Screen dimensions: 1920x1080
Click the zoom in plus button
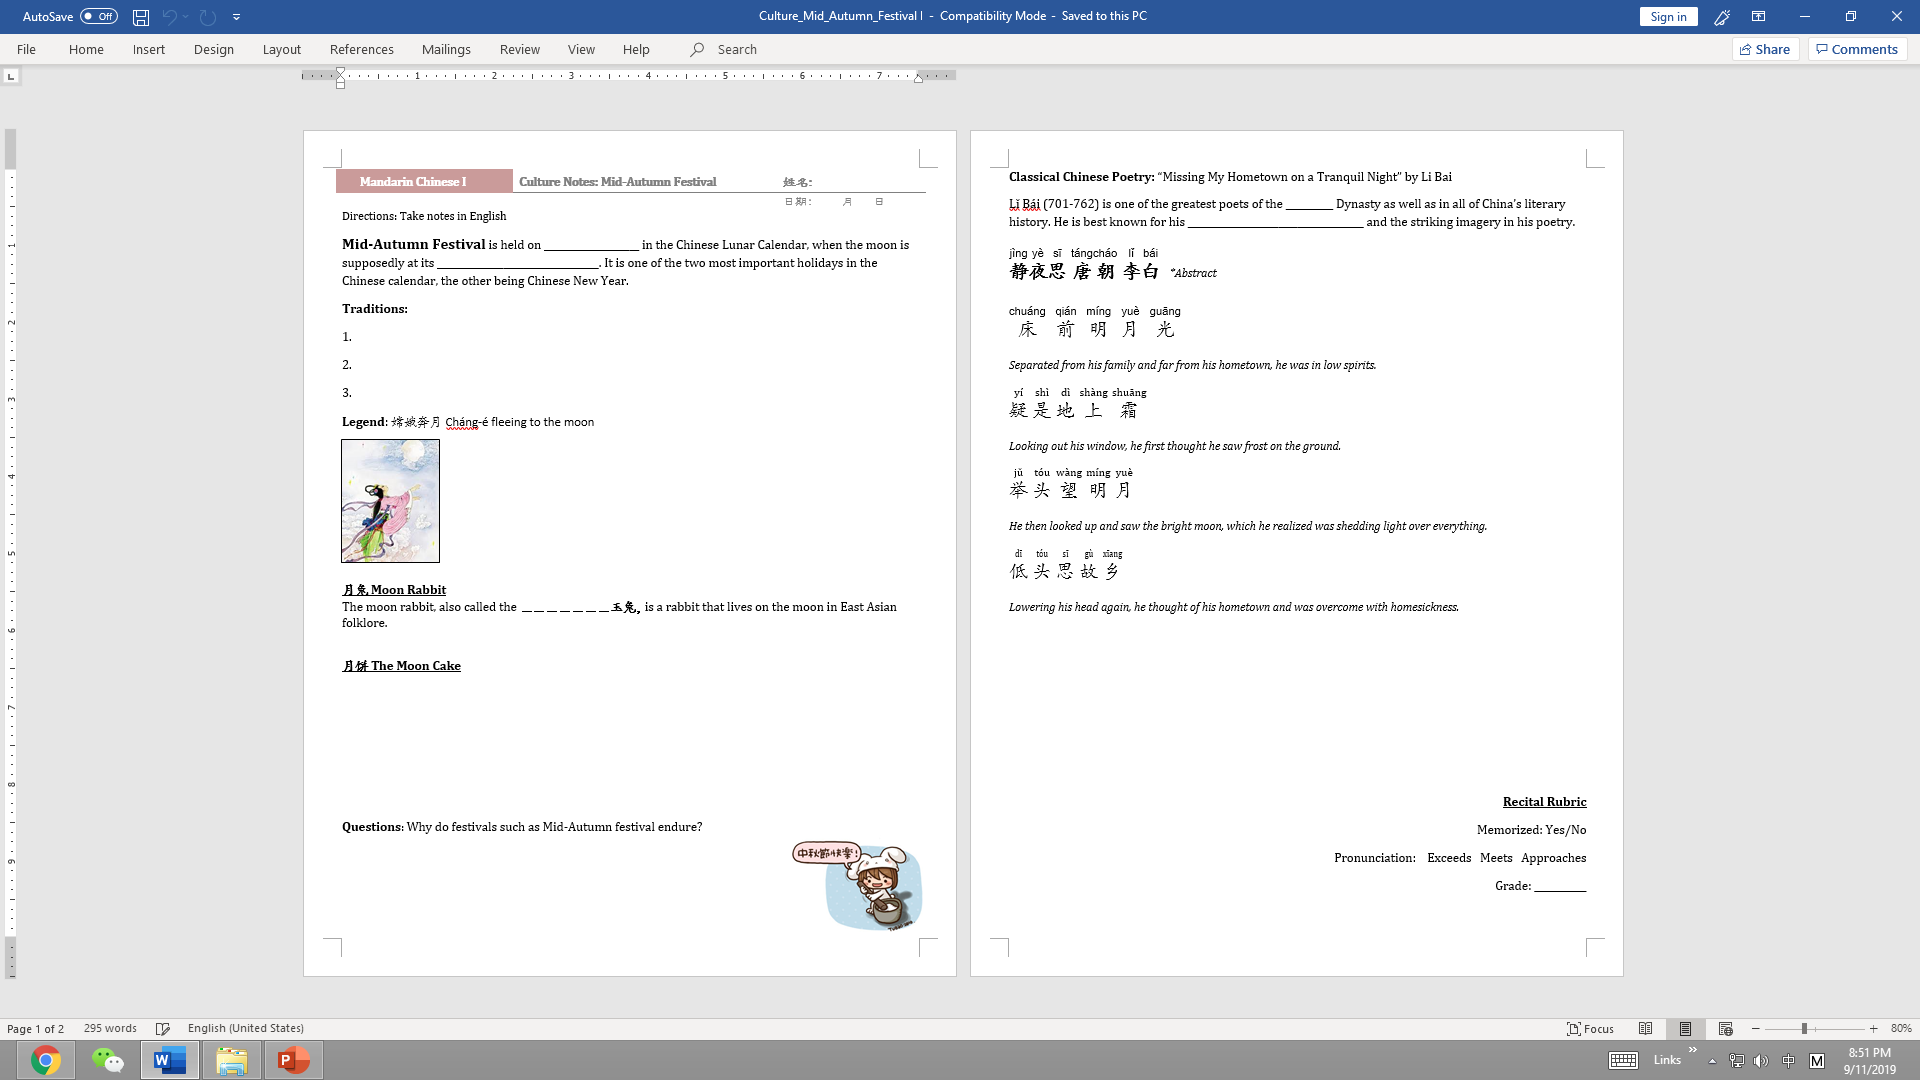click(x=1874, y=1029)
